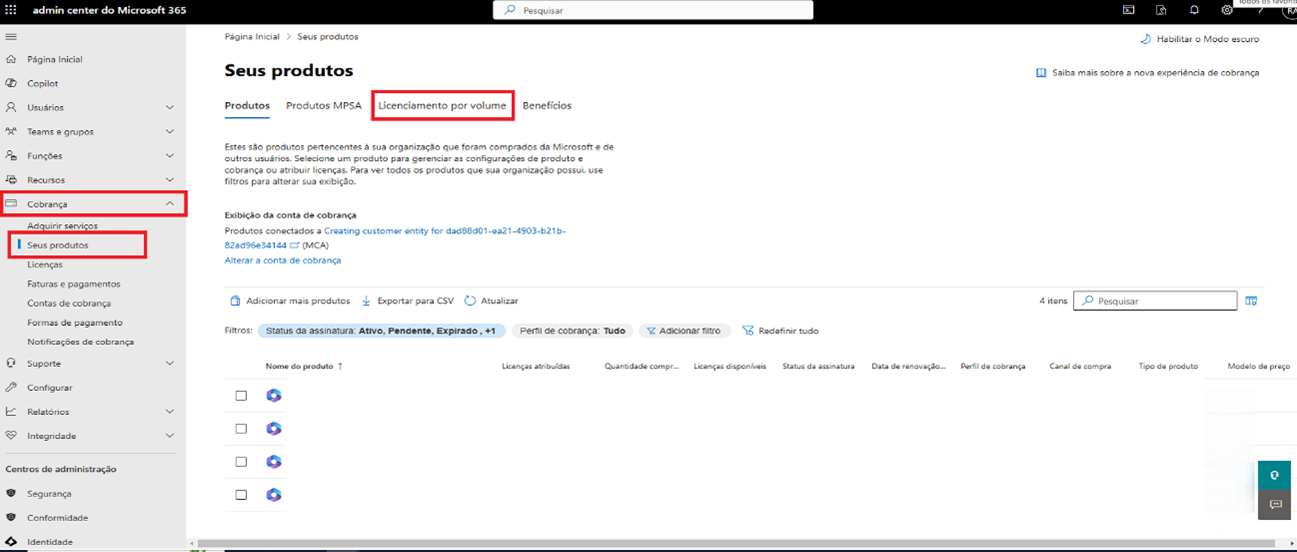This screenshot has width=1297, height=552.
Task: Switch to Licenciamento por volume tab
Action: coord(442,105)
